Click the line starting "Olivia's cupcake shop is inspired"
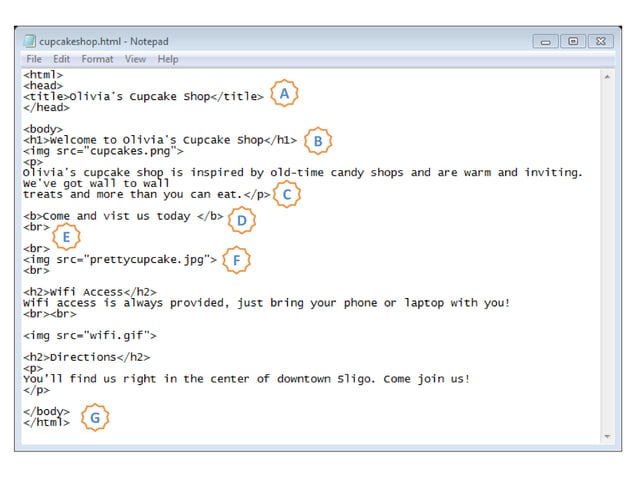The height and width of the screenshot is (478, 638). point(303,172)
